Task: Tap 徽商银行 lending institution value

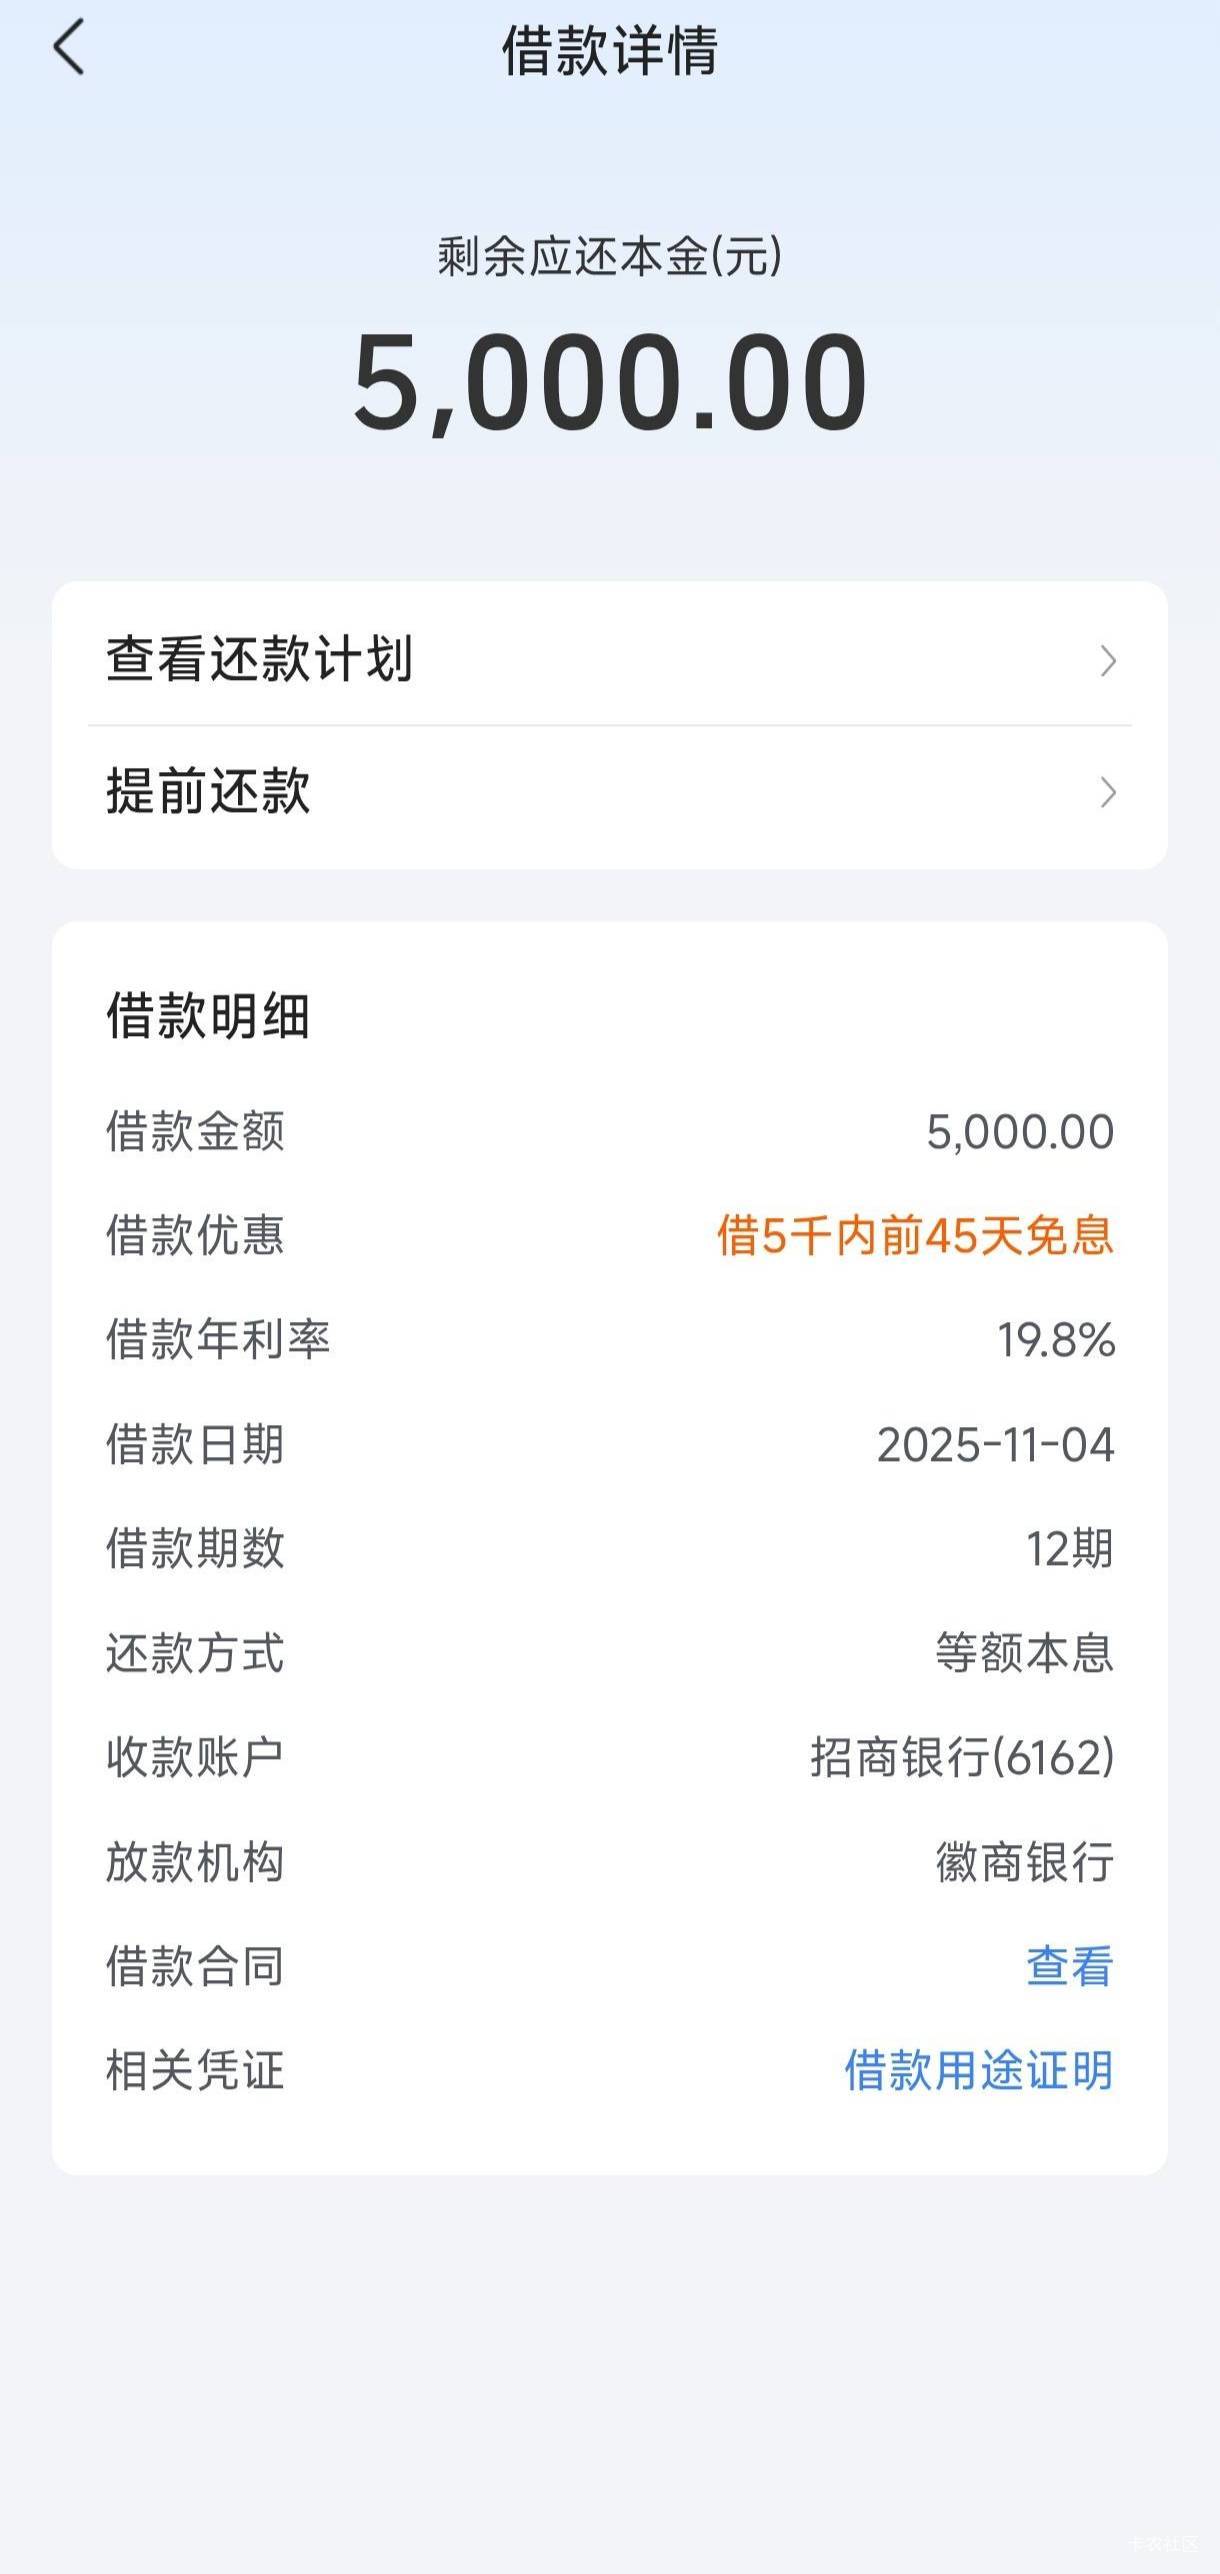Action: click(1024, 1862)
